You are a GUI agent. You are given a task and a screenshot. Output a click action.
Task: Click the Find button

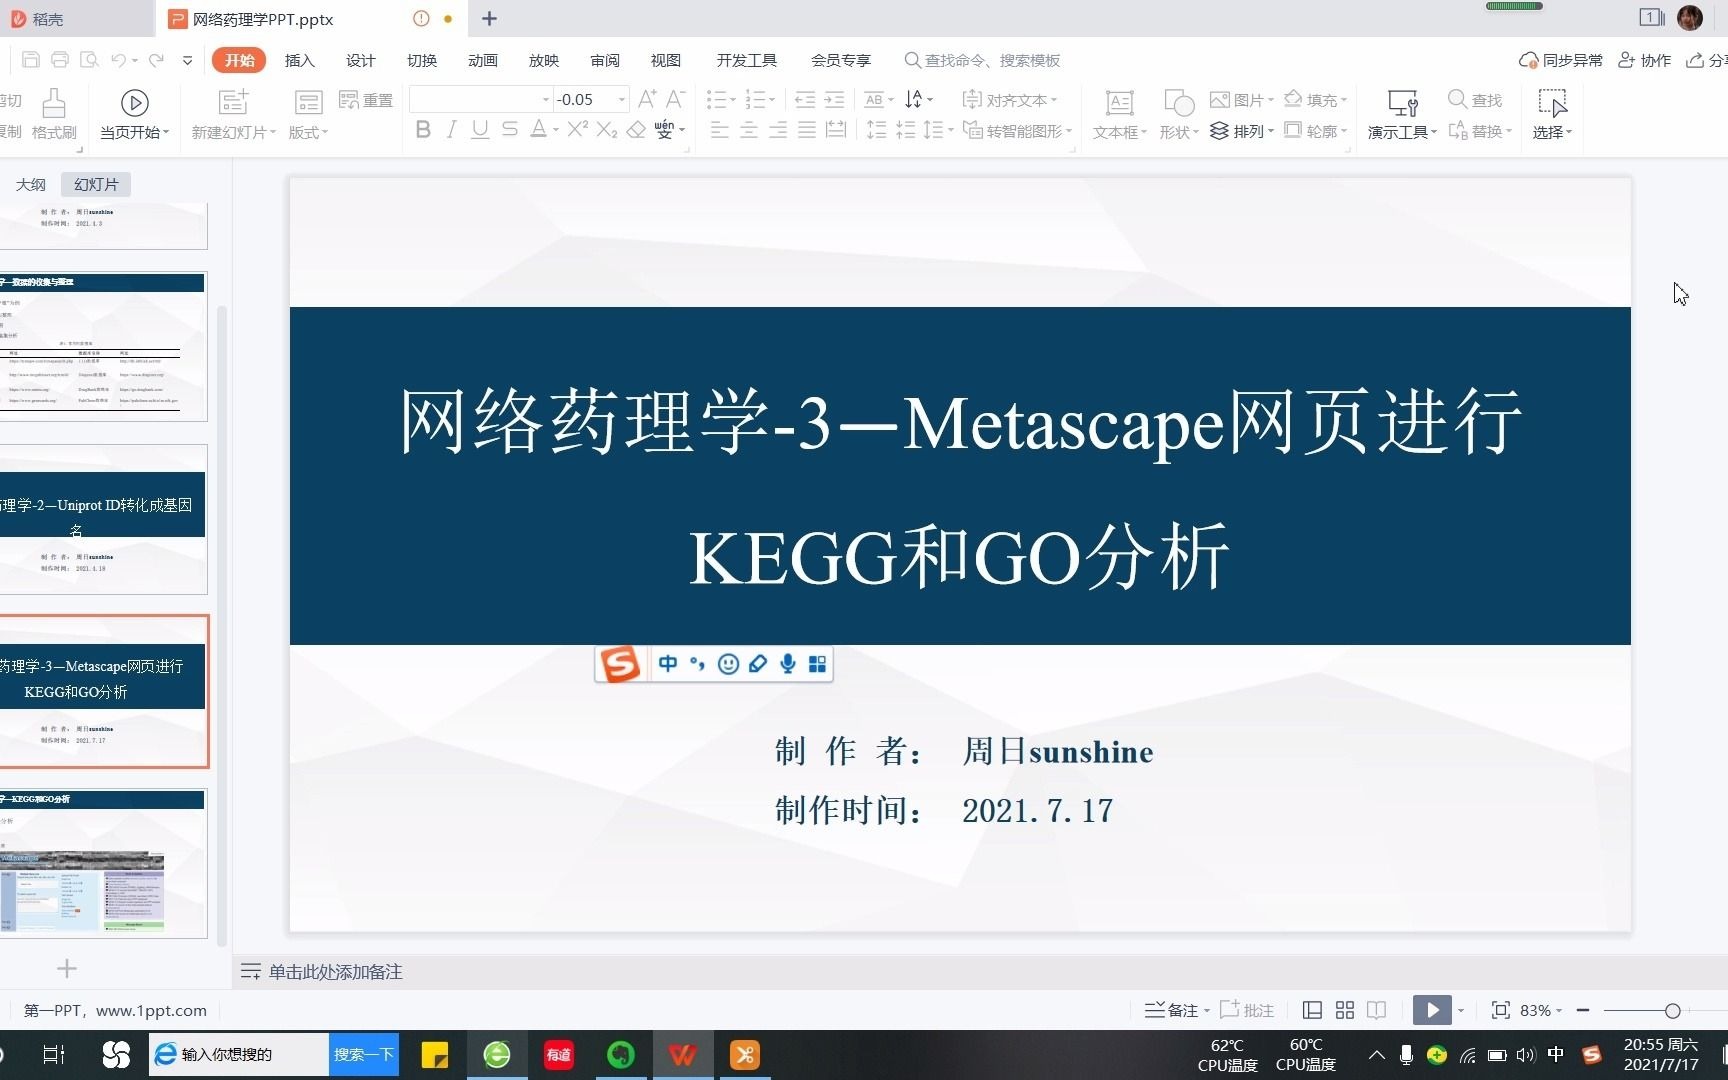click(1475, 99)
